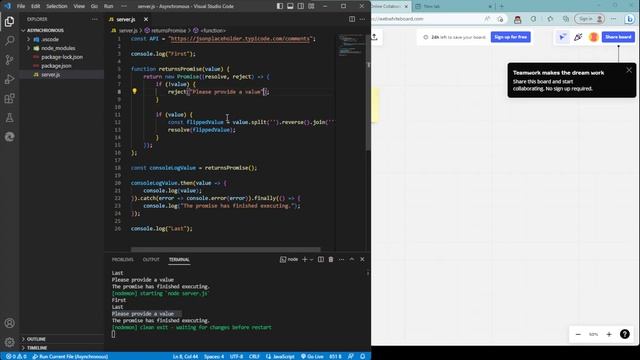Open the File menu
Screen dimensions: 640x360
21,6
